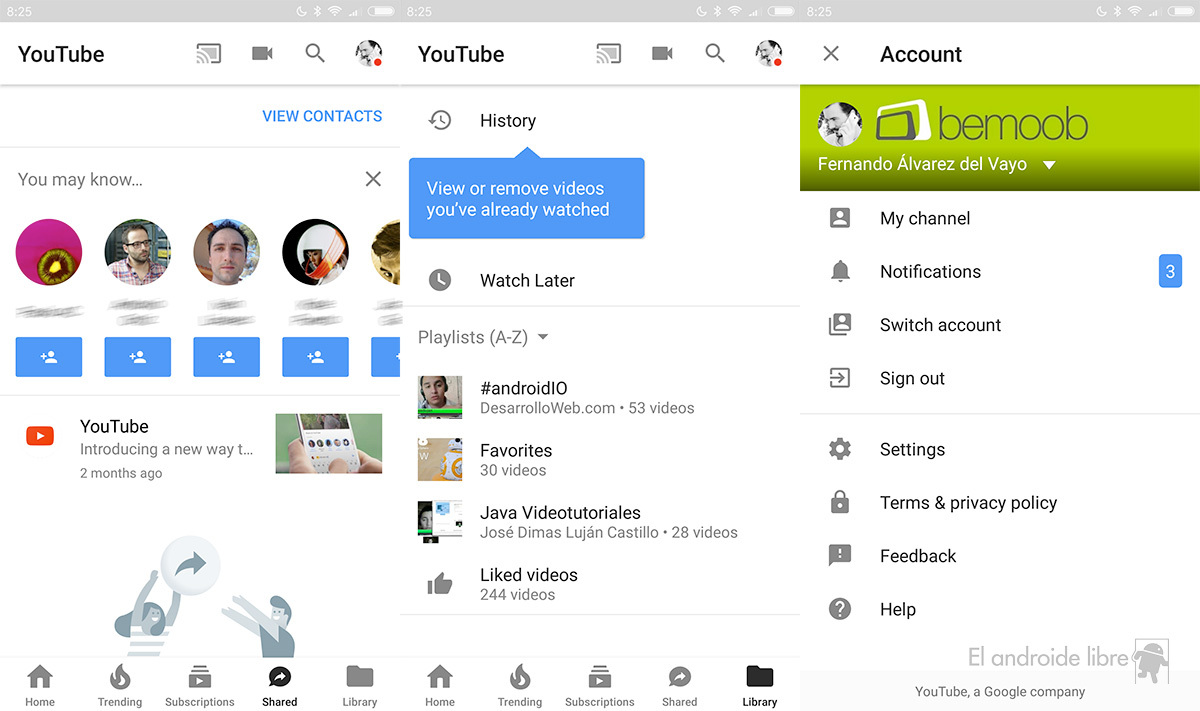Add the contact with the pink kiwi avatar
The height and width of the screenshot is (711, 1200).
(49, 357)
